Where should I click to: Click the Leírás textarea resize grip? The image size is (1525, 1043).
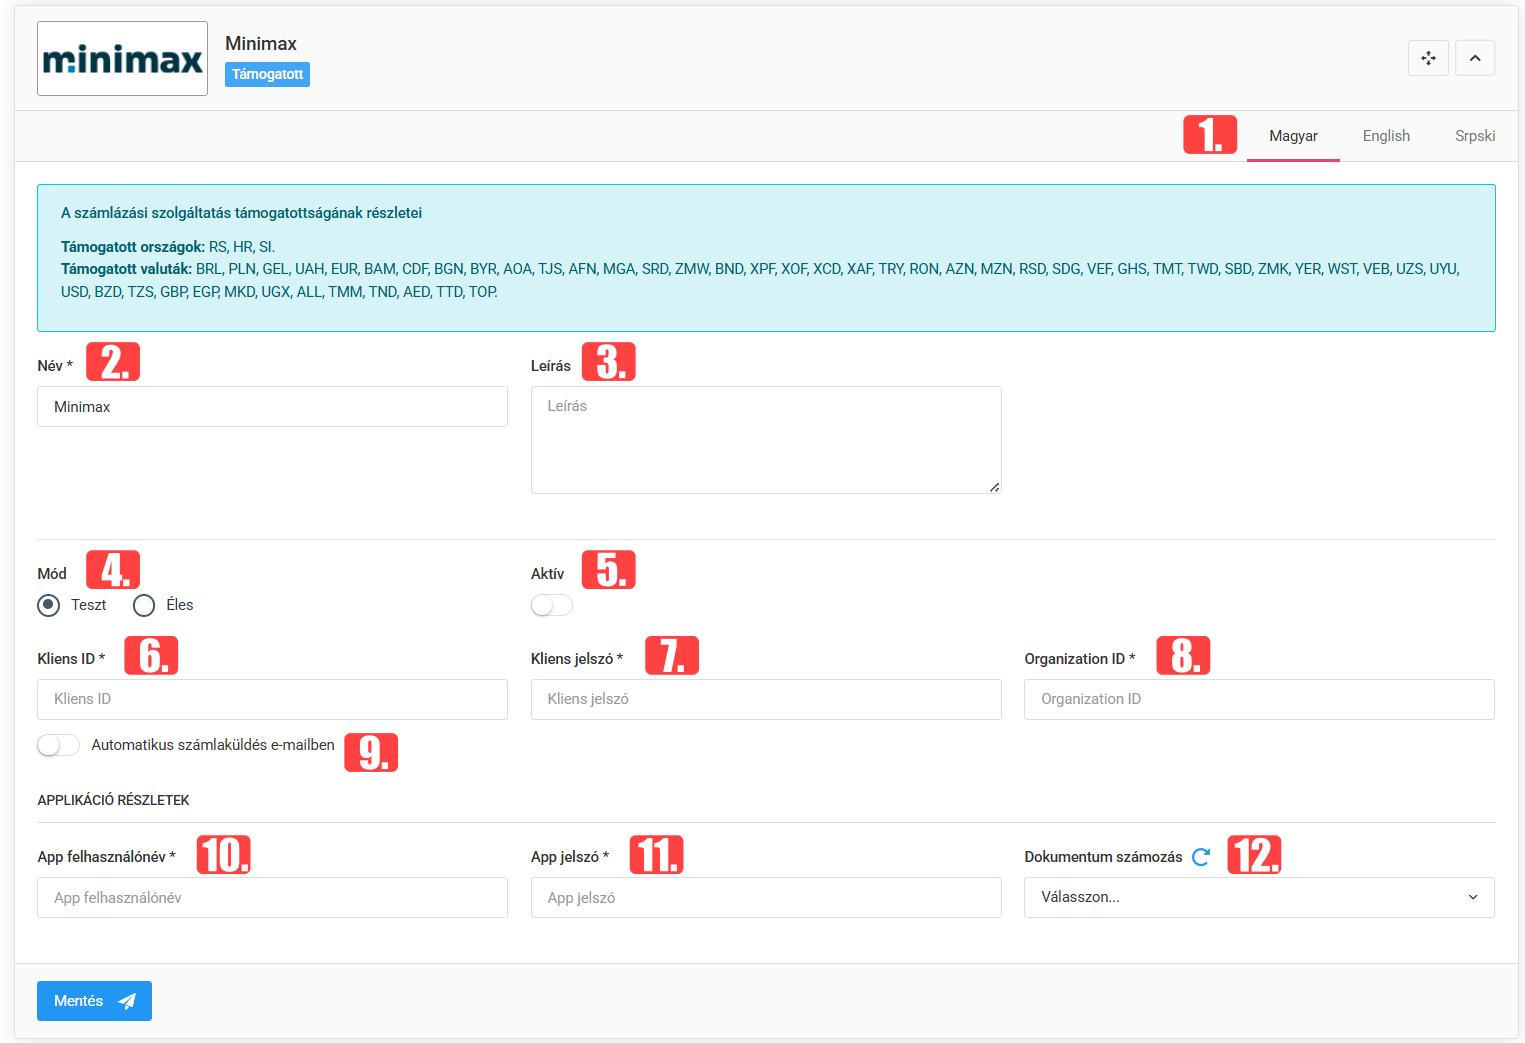[x=994, y=487]
